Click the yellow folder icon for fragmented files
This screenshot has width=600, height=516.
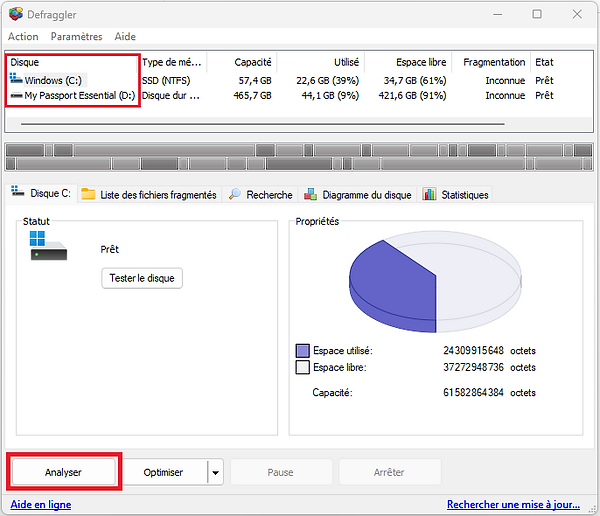pos(88,194)
